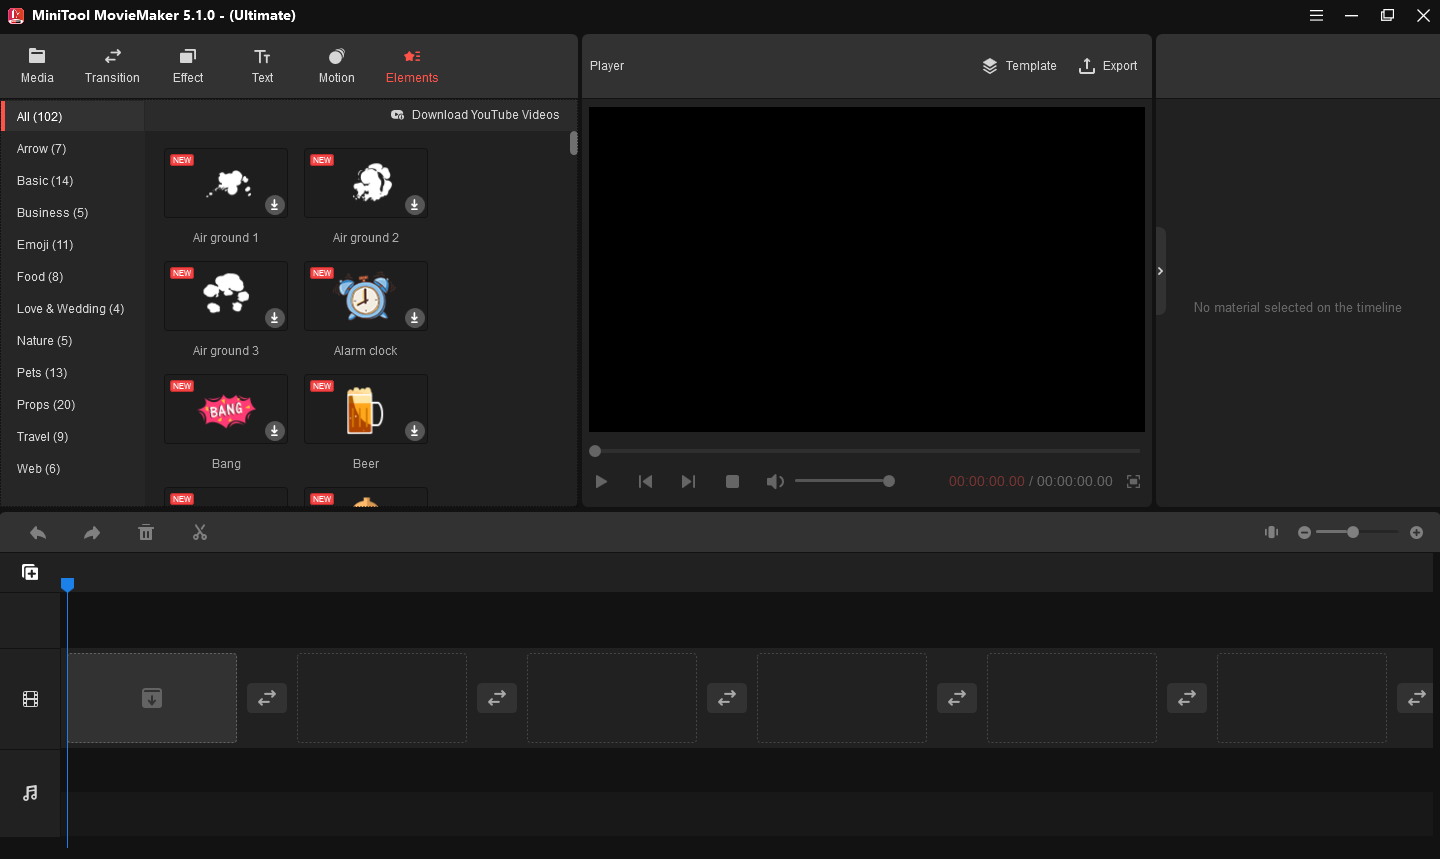This screenshot has width=1440, height=859.
Task: Select Business (5) category
Action: [x=73, y=213]
